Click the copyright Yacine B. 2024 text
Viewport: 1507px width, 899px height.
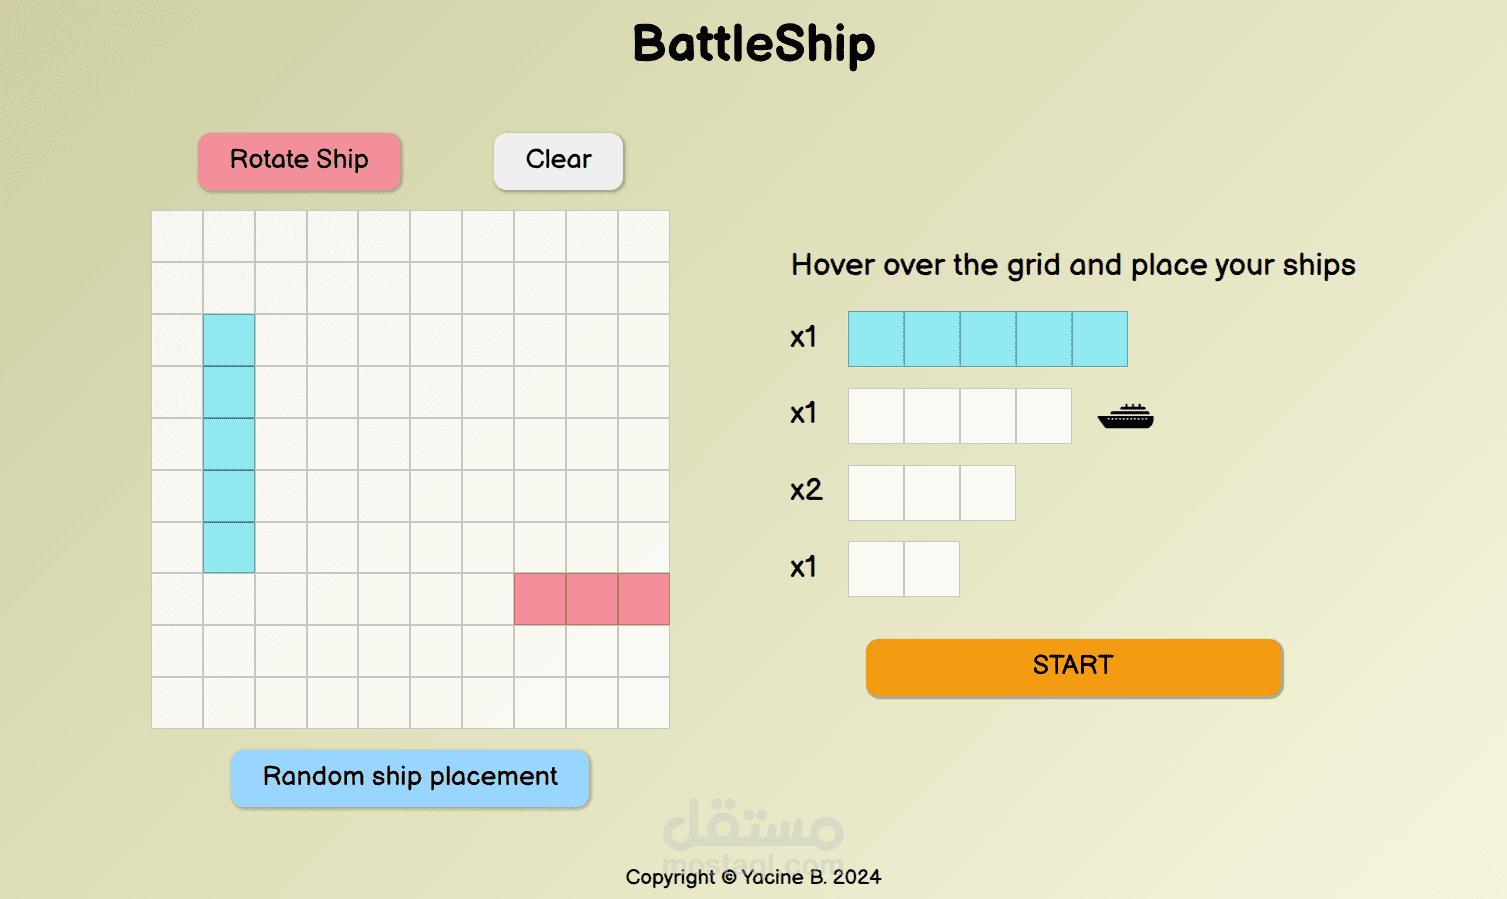pyautogui.click(x=753, y=877)
